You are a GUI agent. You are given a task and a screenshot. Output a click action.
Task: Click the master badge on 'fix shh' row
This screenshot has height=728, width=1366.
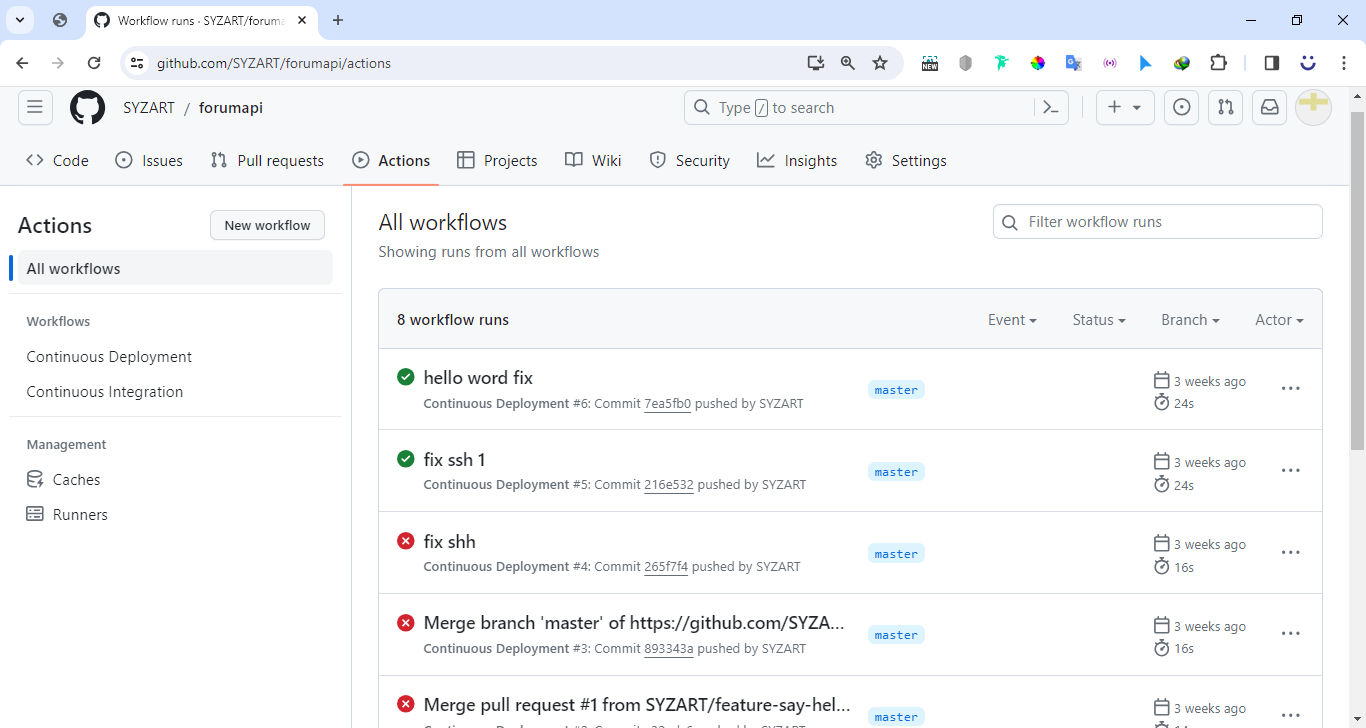click(x=896, y=554)
